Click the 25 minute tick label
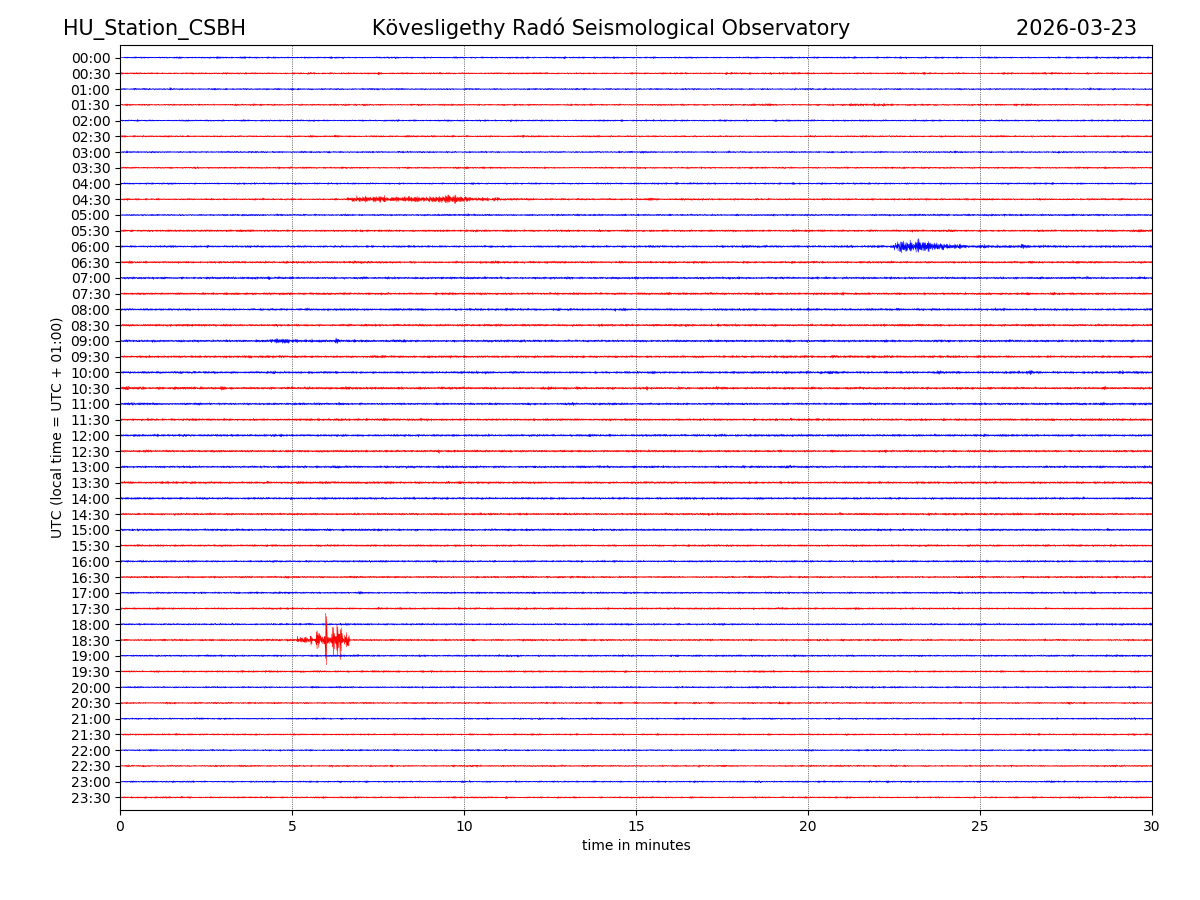 click(979, 826)
